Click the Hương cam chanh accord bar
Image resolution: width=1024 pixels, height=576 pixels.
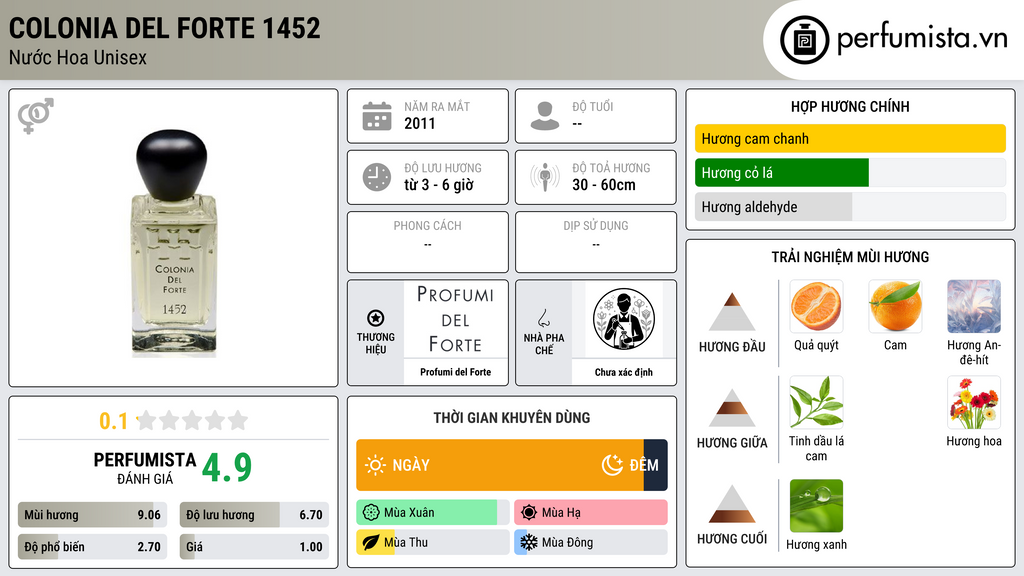click(x=850, y=138)
